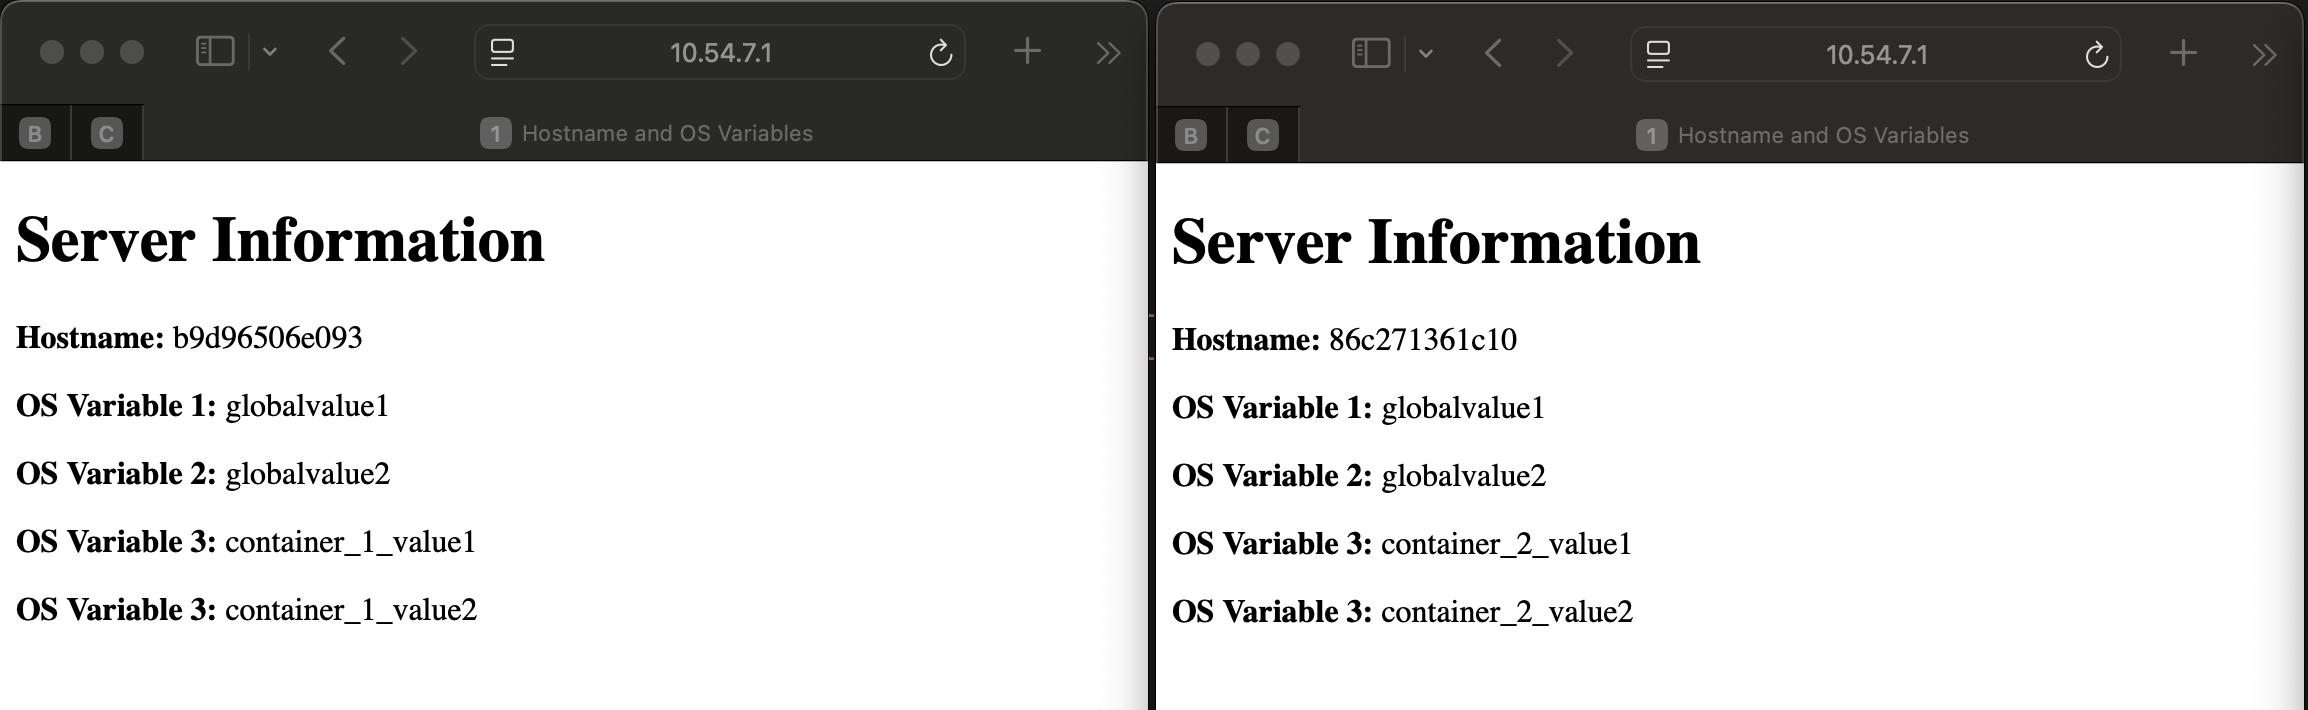Expand sidebar dropdown chevron in right window
Image resolution: width=2308 pixels, height=710 pixels.
click(x=1426, y=54)
